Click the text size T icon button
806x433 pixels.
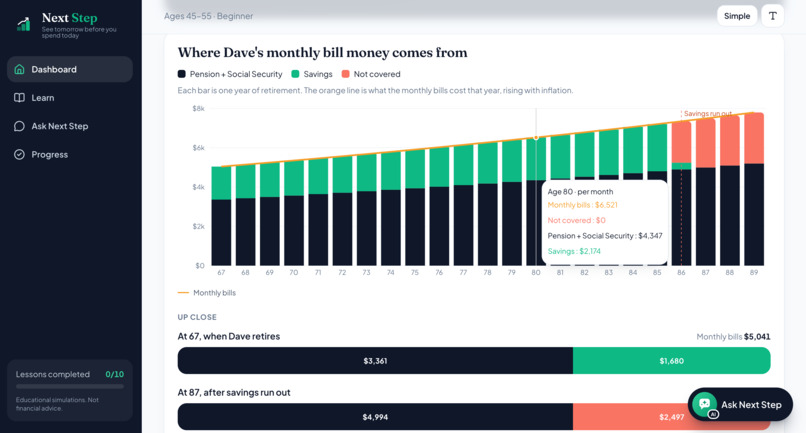(x=773, y=16)
